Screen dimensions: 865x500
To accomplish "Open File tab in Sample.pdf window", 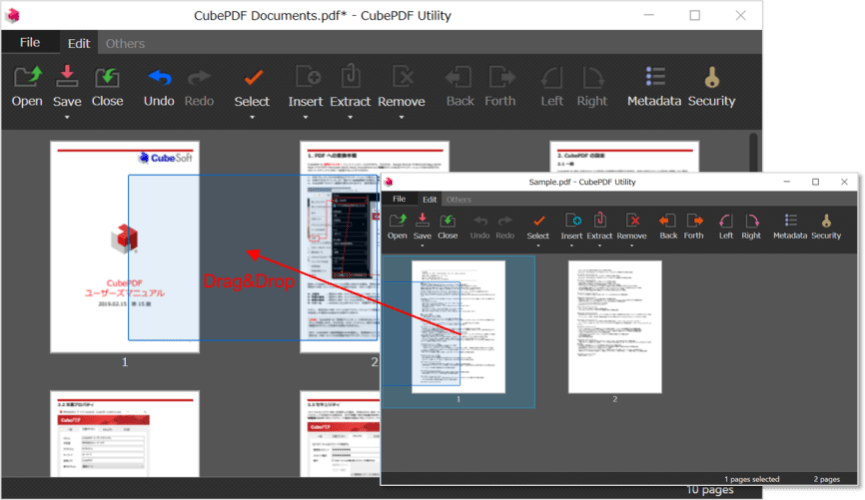I will [x=399, y=199].
